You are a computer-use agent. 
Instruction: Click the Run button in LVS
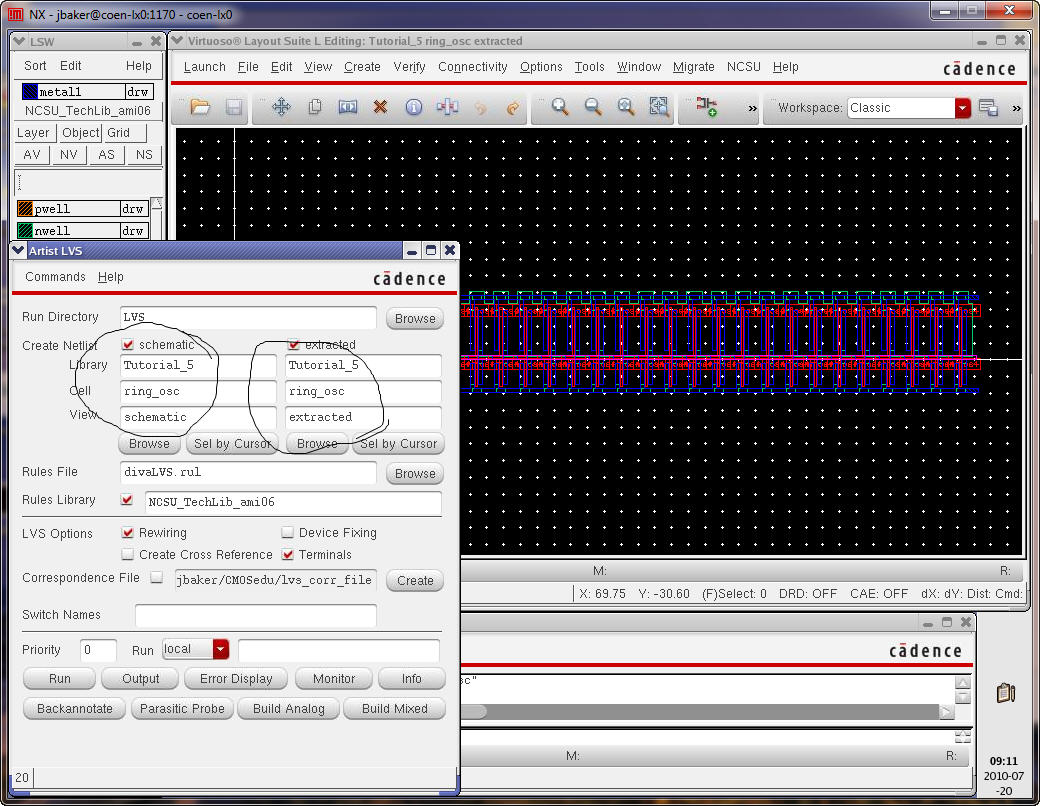[60, 678]
